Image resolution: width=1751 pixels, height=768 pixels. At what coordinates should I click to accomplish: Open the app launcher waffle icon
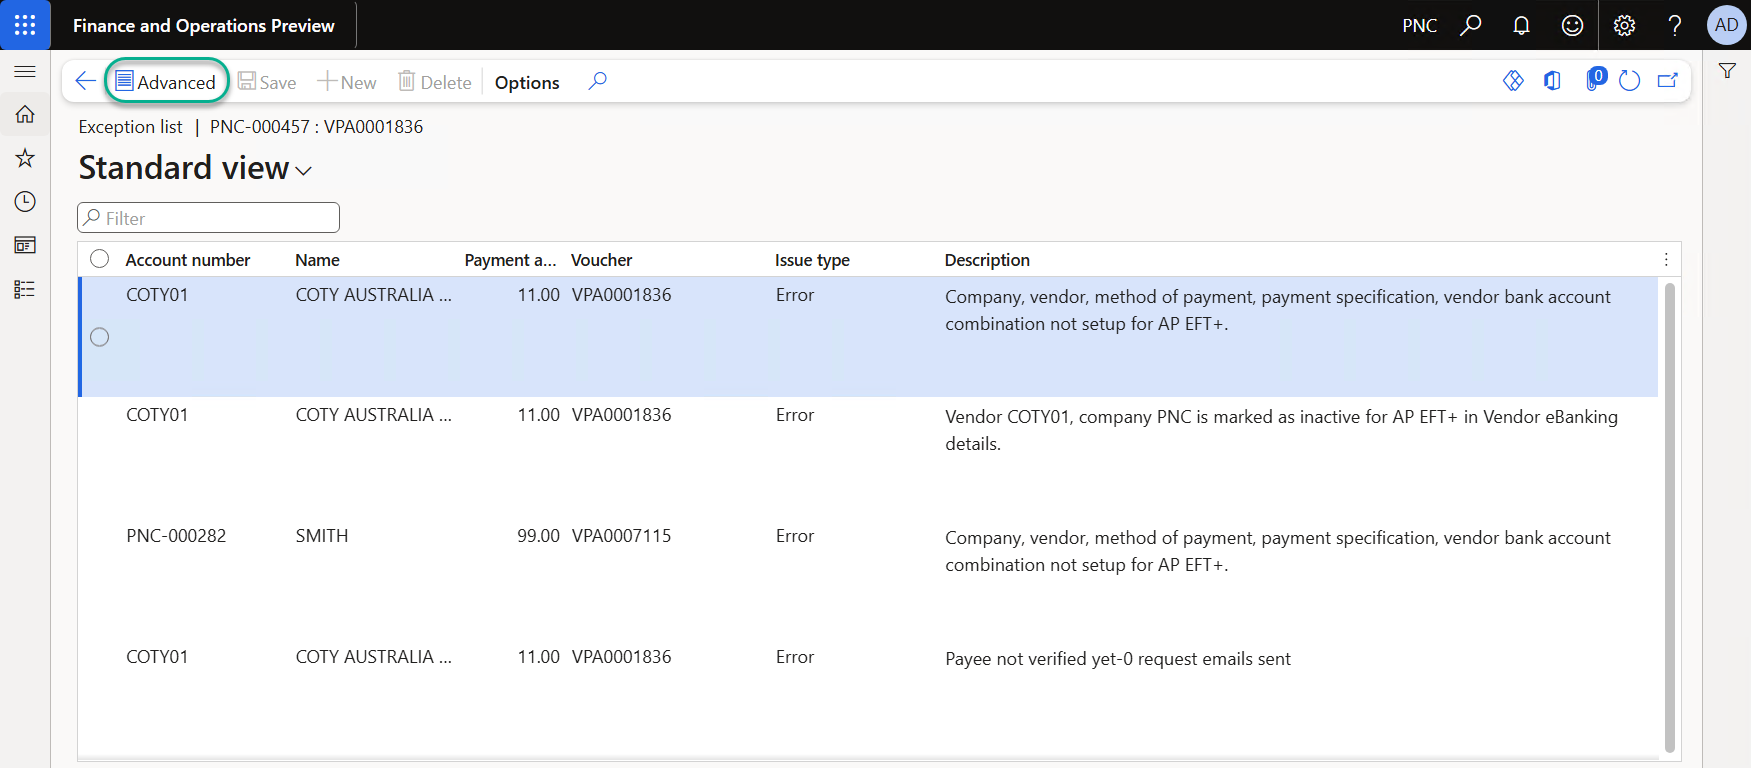25,25
